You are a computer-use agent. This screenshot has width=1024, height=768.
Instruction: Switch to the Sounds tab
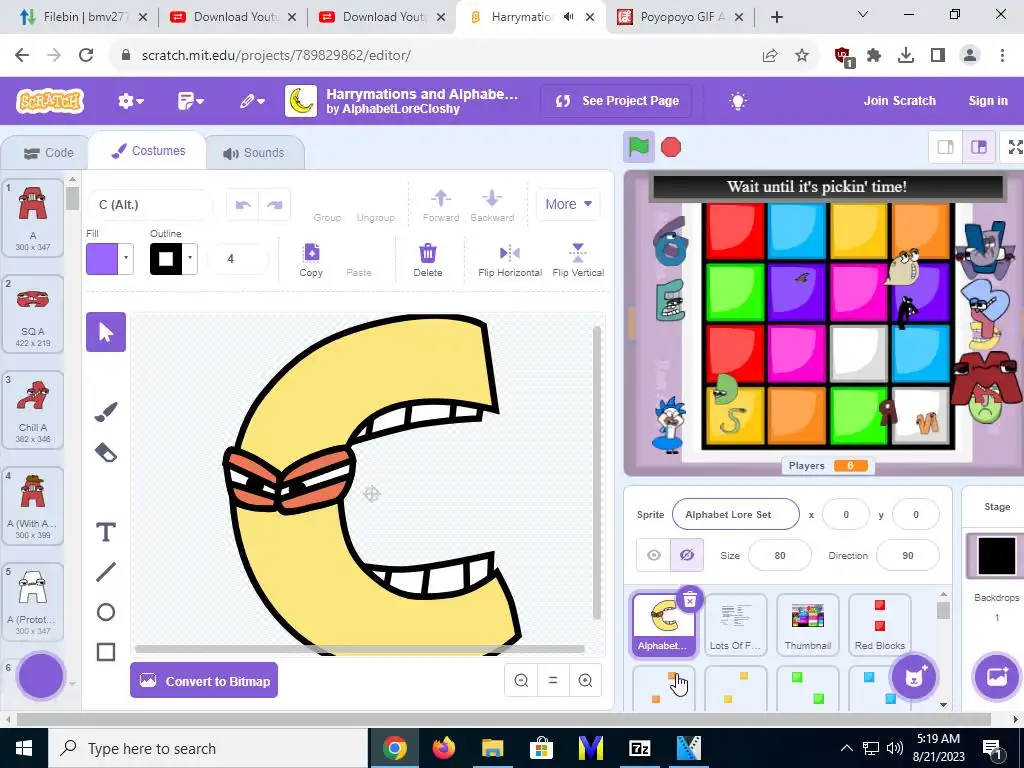[254, 153]
